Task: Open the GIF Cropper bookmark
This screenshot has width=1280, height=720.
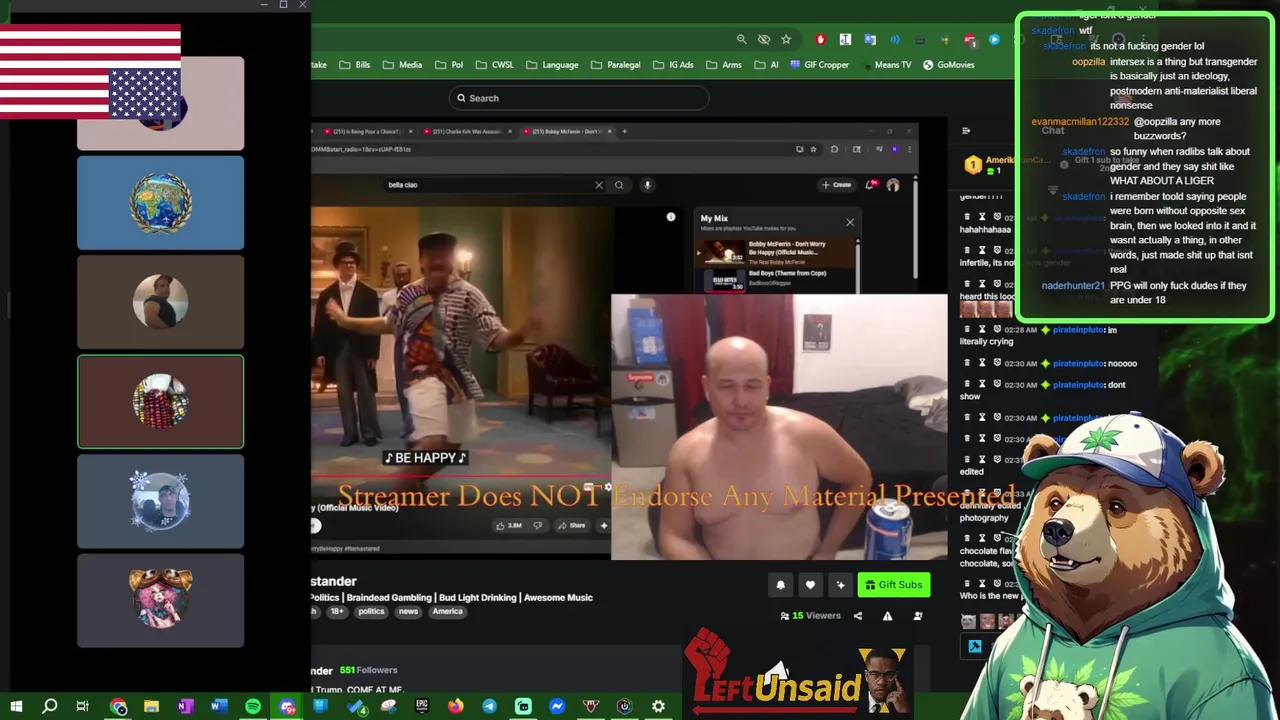Action: pyautogui.click(x=819, y=65)
